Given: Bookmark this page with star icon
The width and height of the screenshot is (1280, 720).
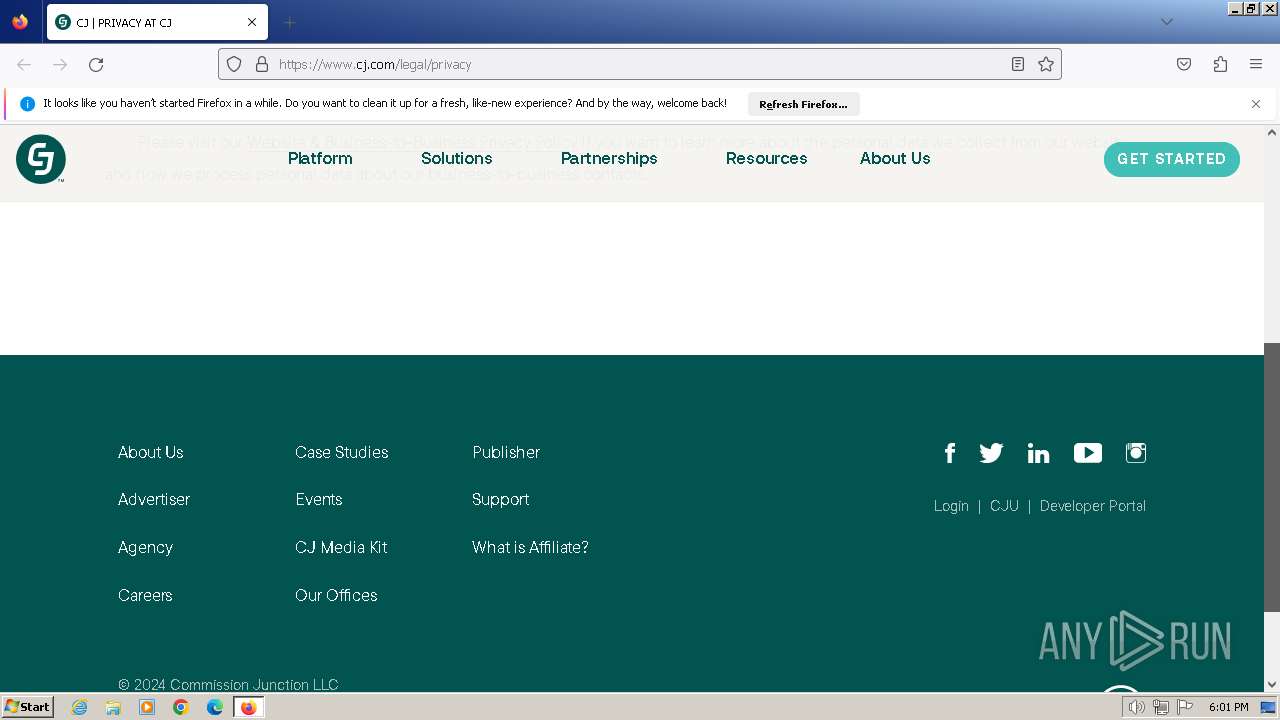Looking at the screenshot, I should [1046, 64].
